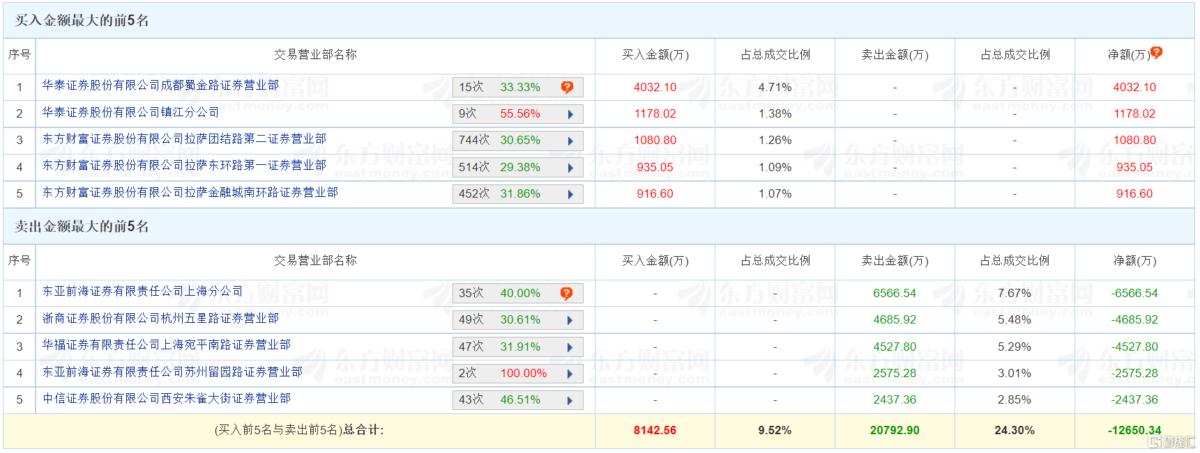
Task: Expand the arrow beside 49次 30.61%
Action: (x=570, y=320)
